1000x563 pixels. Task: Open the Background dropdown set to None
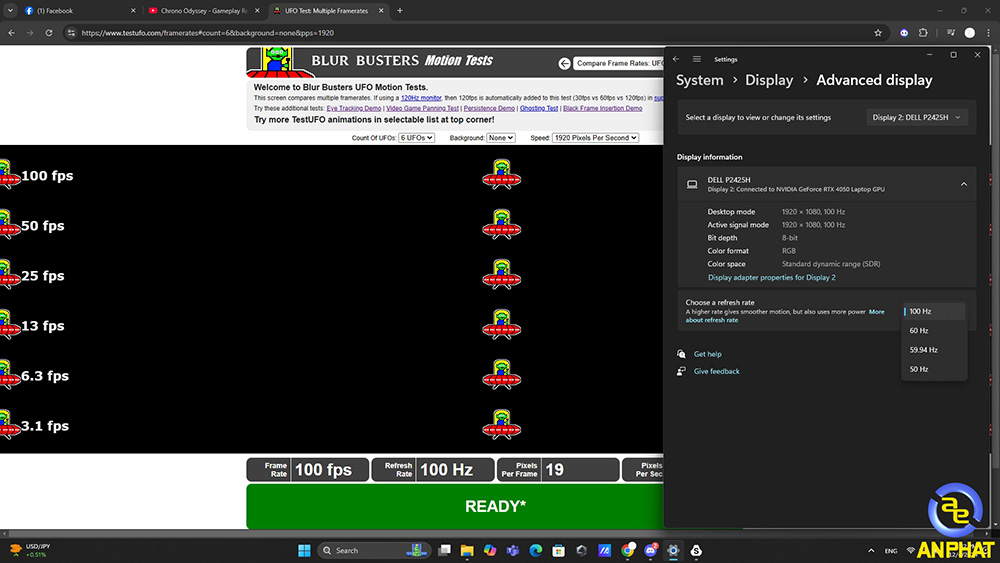coord(501,138)
